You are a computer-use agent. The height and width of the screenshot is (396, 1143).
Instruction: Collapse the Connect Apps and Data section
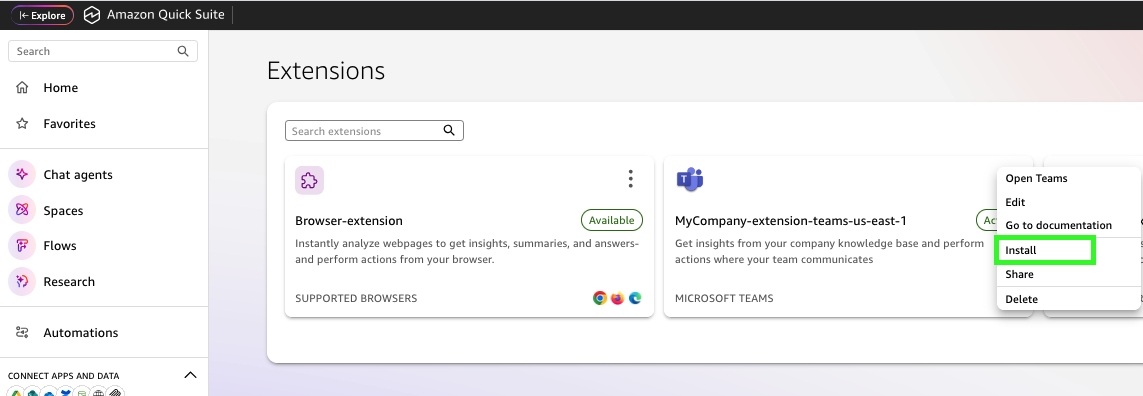pyautogui.click(x=190, y=375)
